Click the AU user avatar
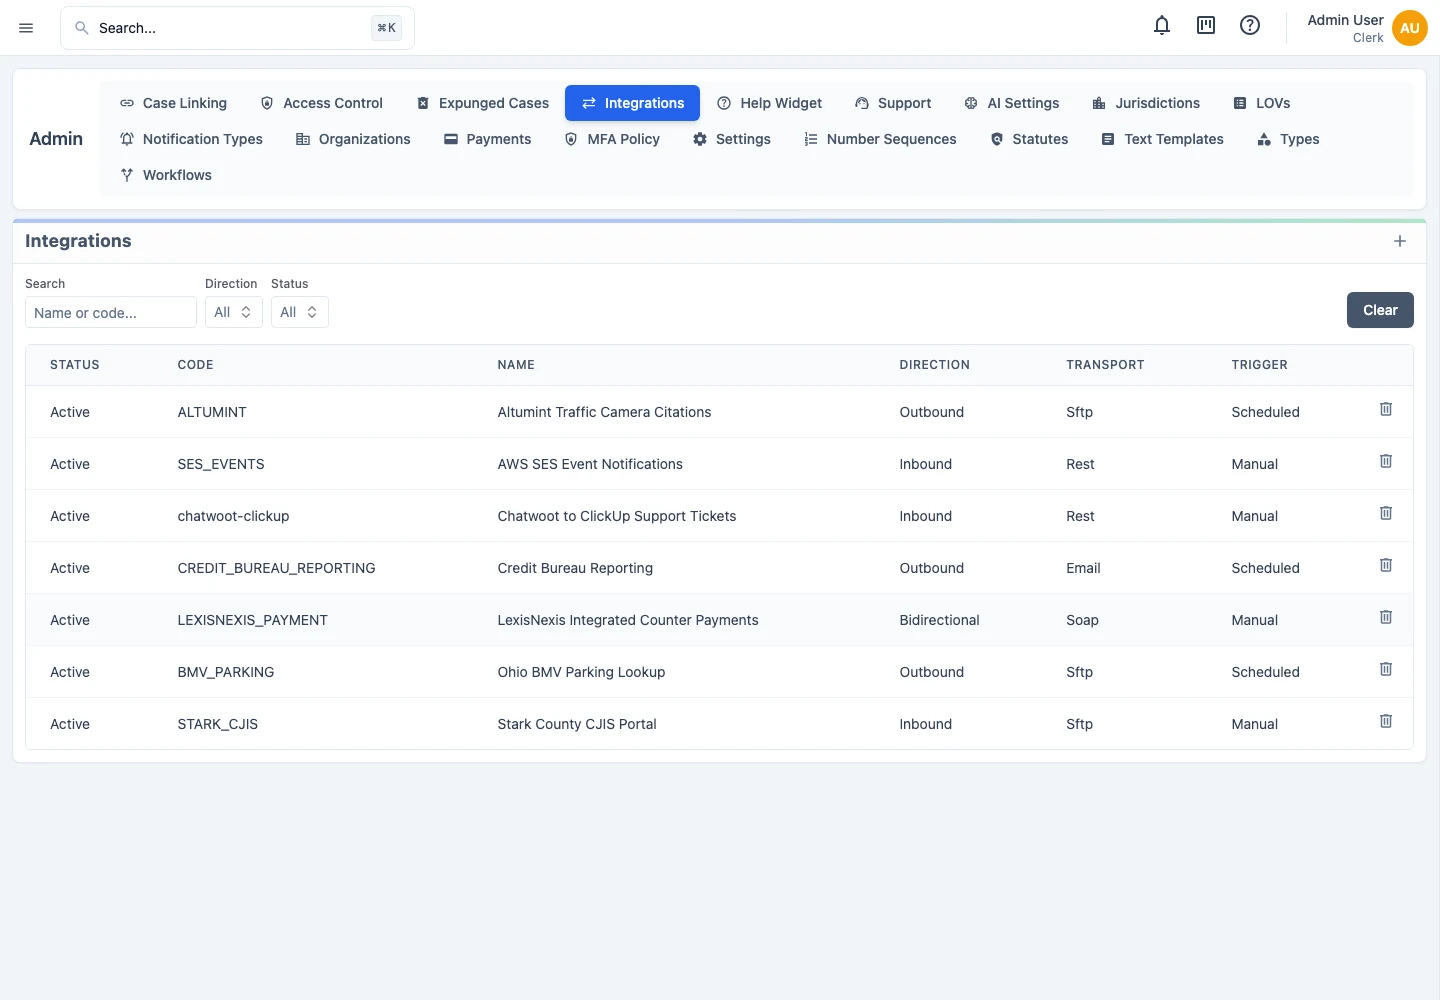 1410,28
